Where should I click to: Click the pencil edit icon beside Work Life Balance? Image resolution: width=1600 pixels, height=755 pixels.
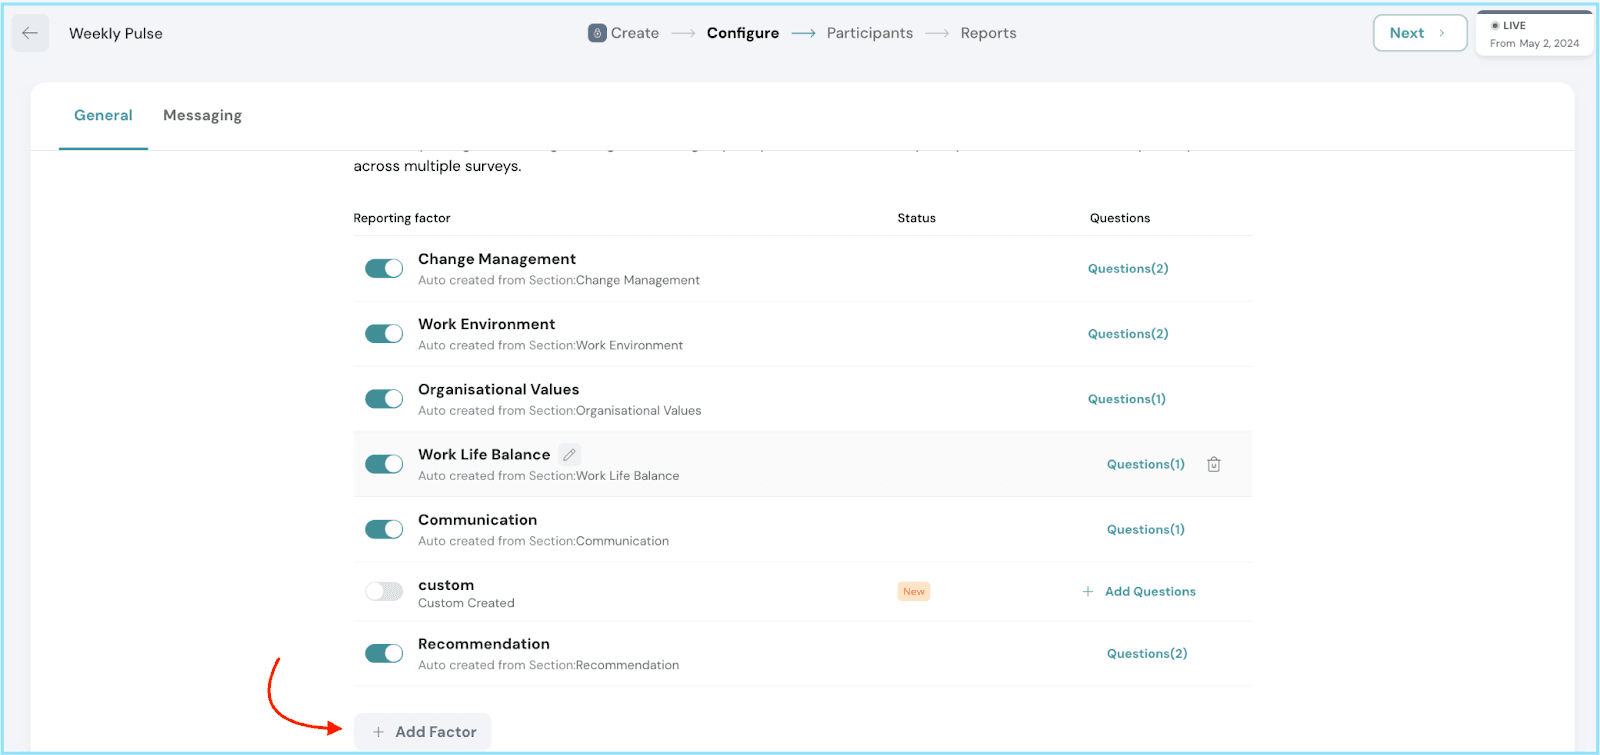pyautogui.click(x=569, y=455)
